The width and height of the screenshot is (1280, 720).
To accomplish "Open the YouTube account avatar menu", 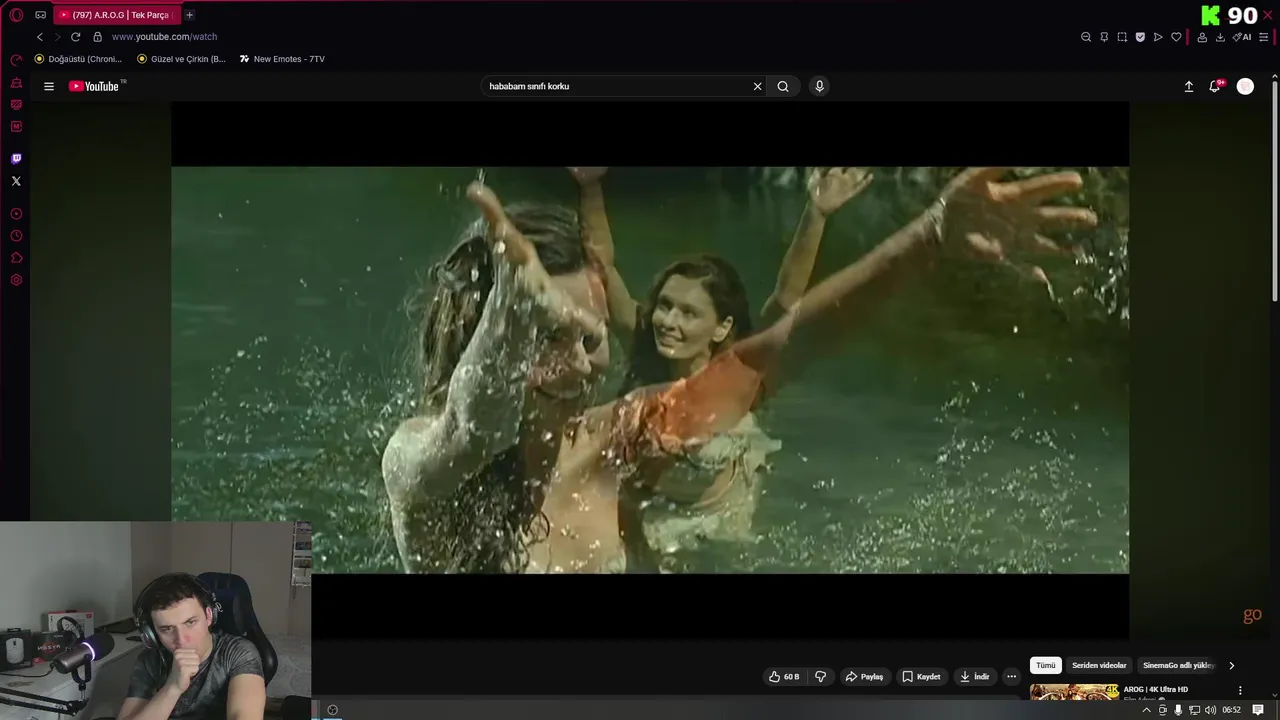I will click(1245, 86).
